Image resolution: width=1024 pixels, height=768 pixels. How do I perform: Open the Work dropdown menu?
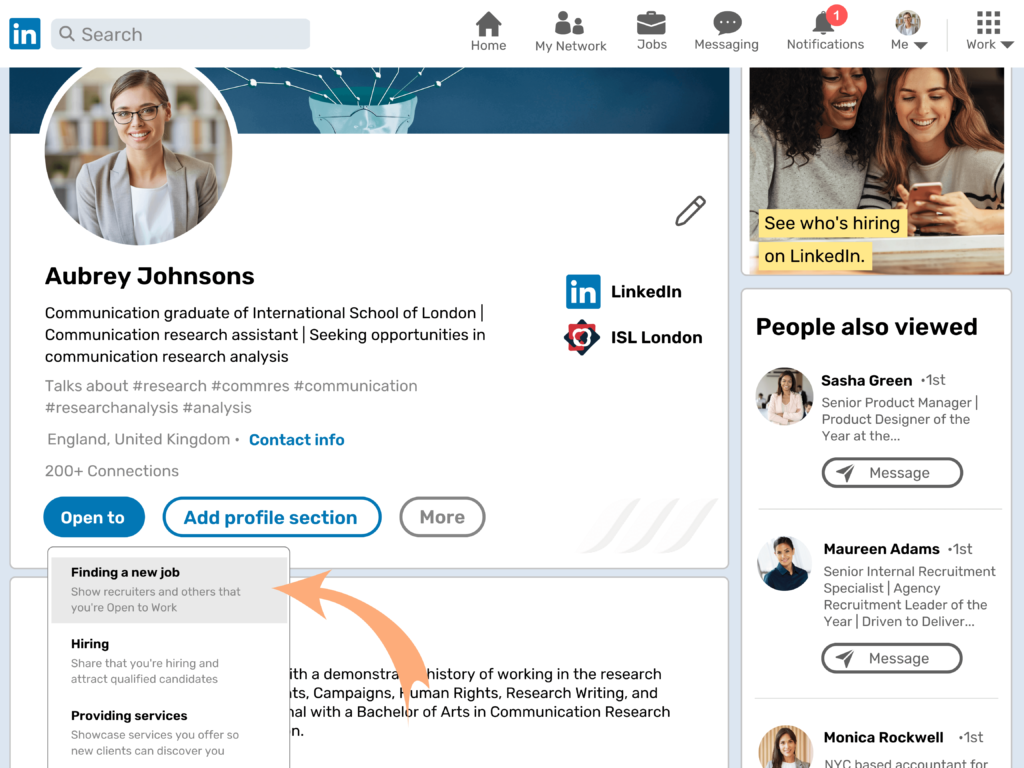tap(988, 30)
